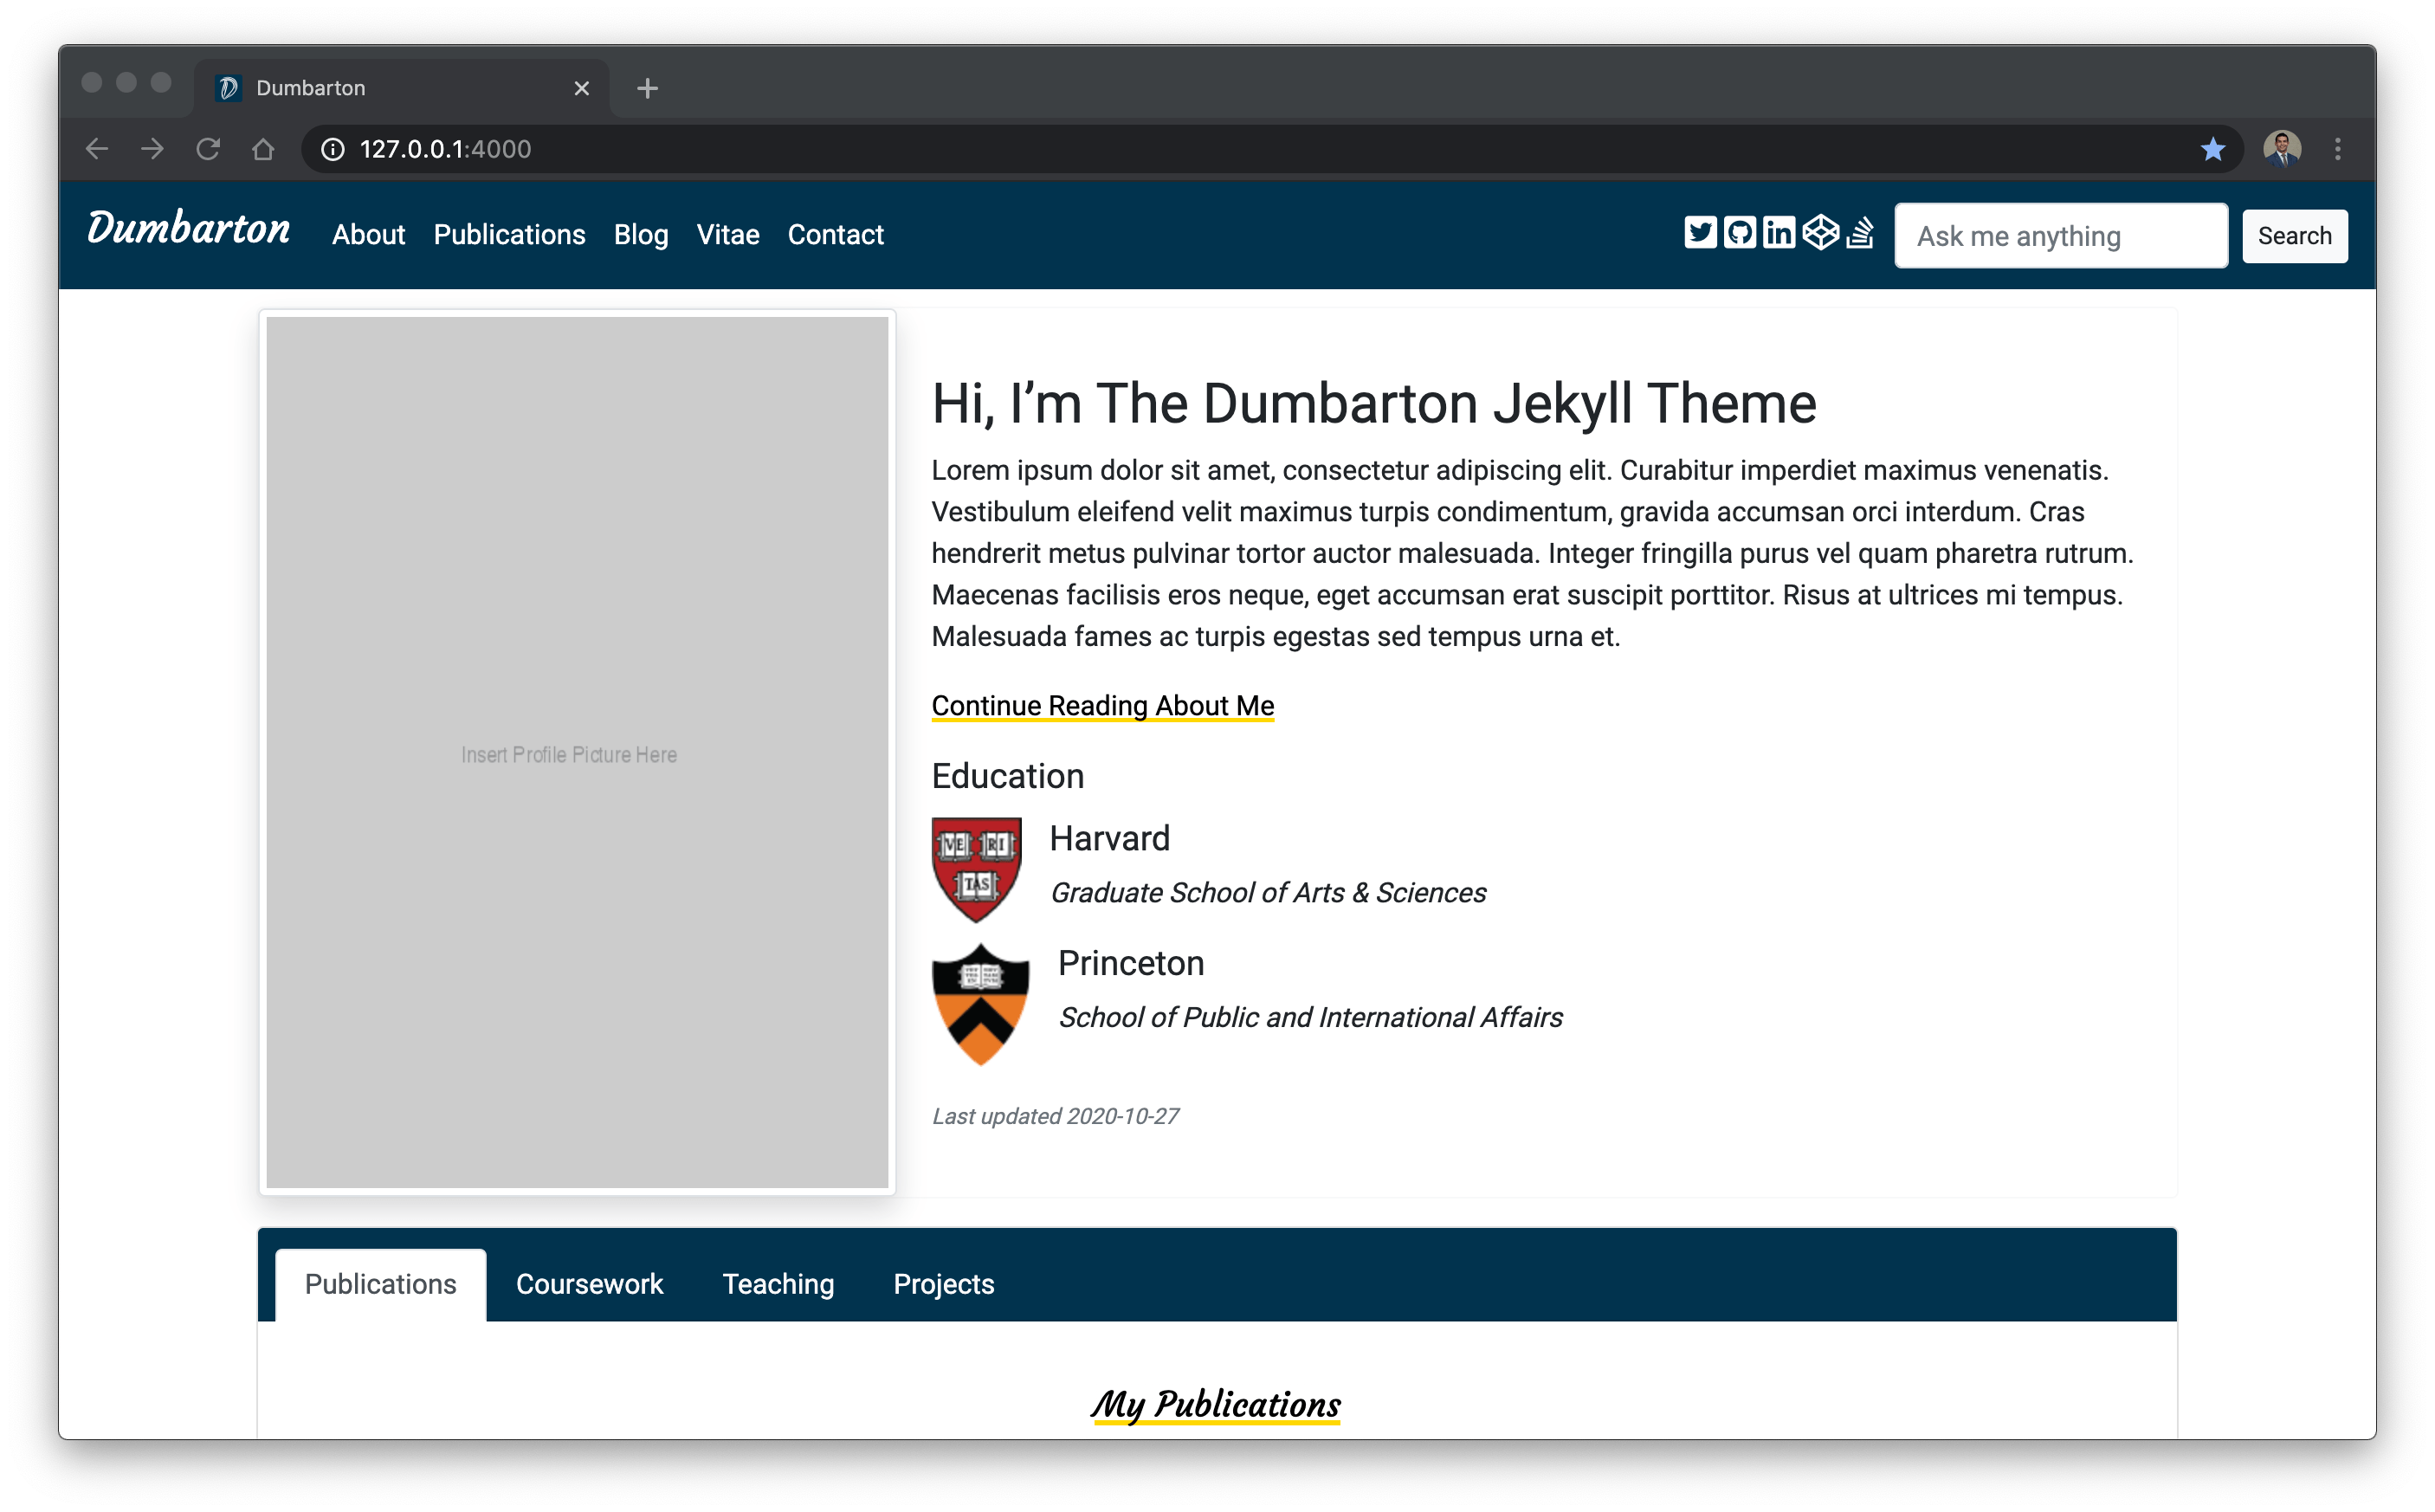This screenshot has height=1512, width=2435.
Task: Select the Projects tab
Action: point(943,1284)
